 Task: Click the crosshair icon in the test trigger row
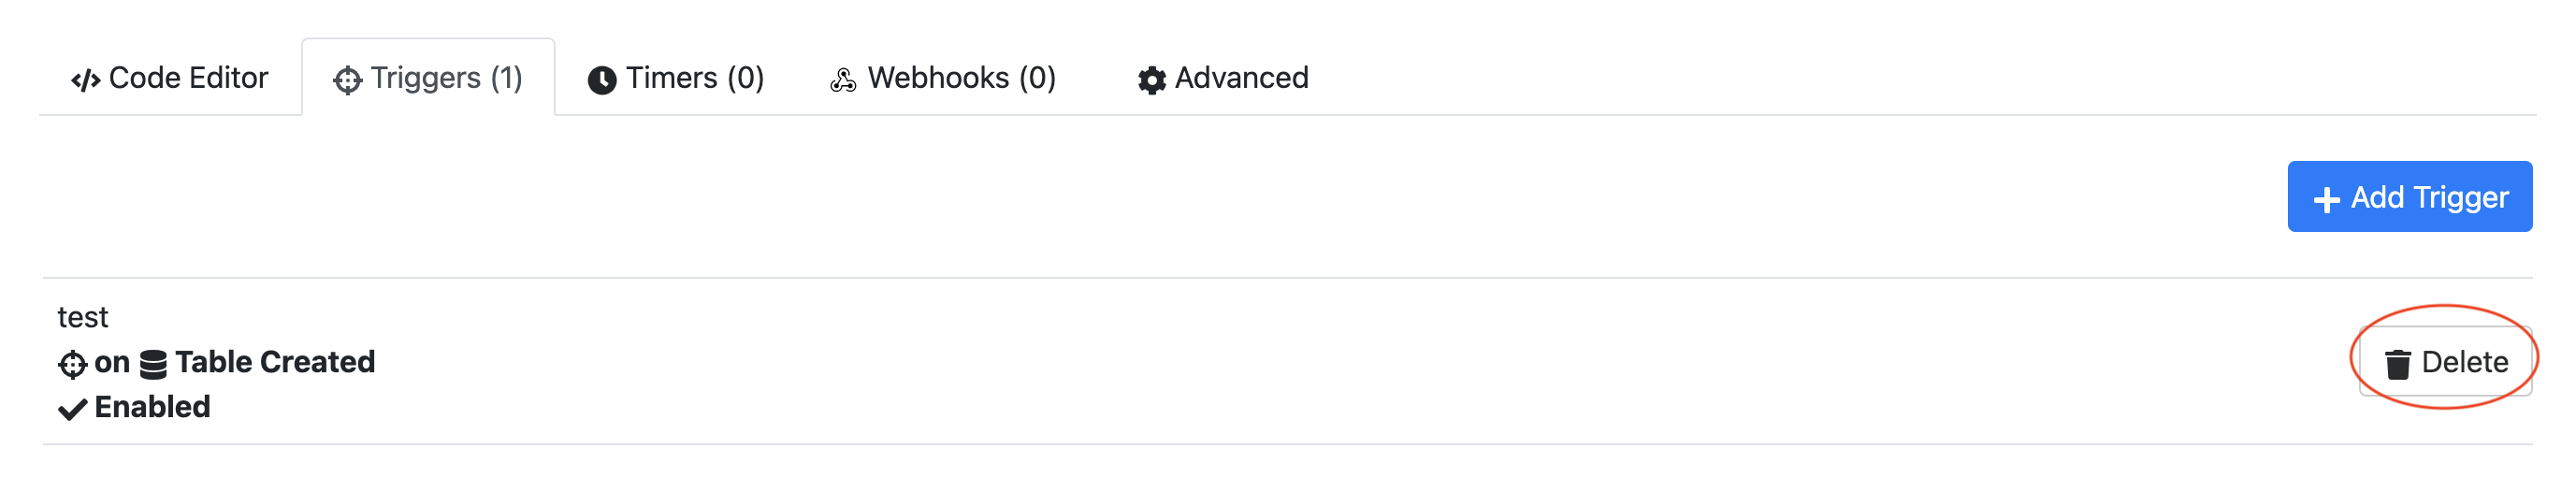coord(72,364)
